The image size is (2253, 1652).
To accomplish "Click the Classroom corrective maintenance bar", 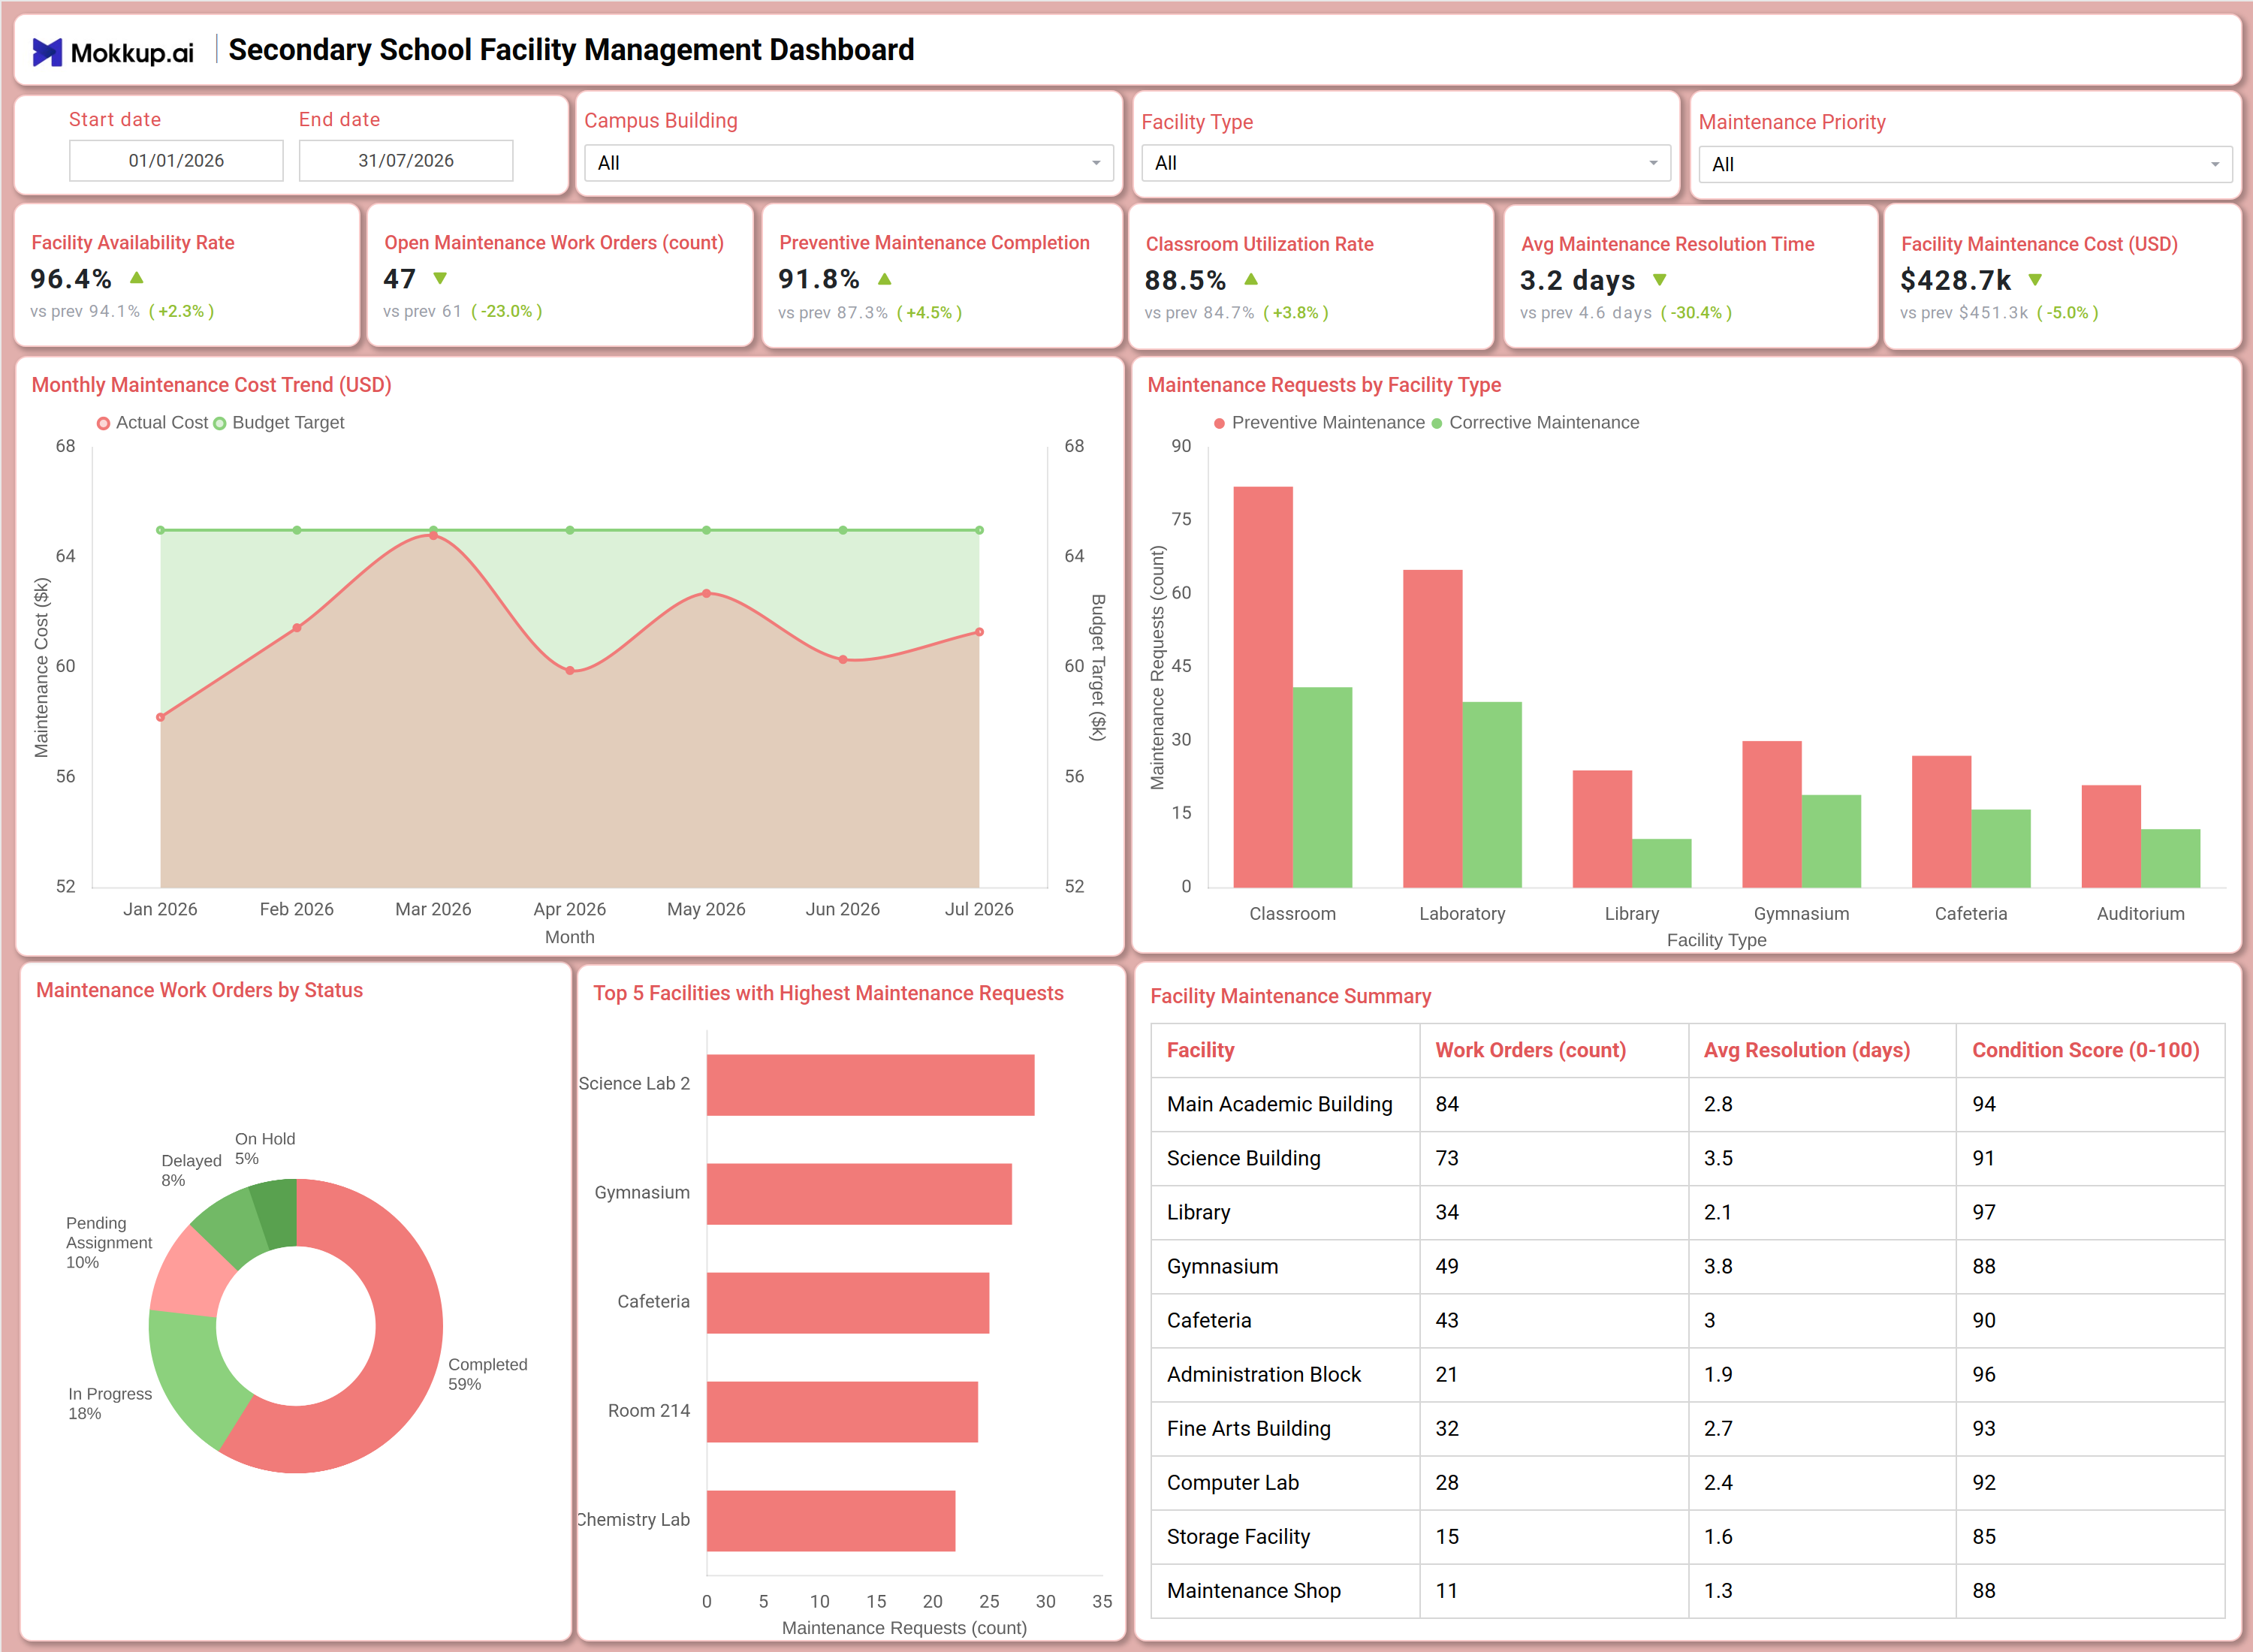I will (1322, 787).
